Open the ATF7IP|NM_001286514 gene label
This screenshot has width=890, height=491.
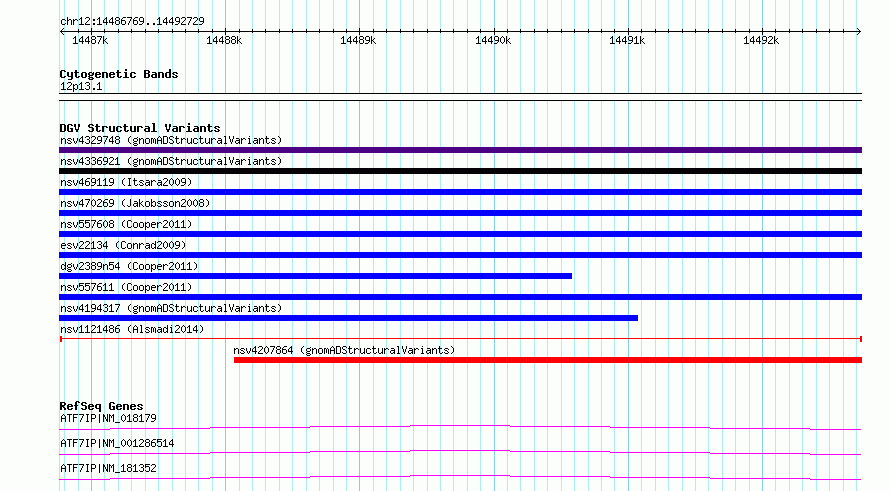[x=117, y=443]
